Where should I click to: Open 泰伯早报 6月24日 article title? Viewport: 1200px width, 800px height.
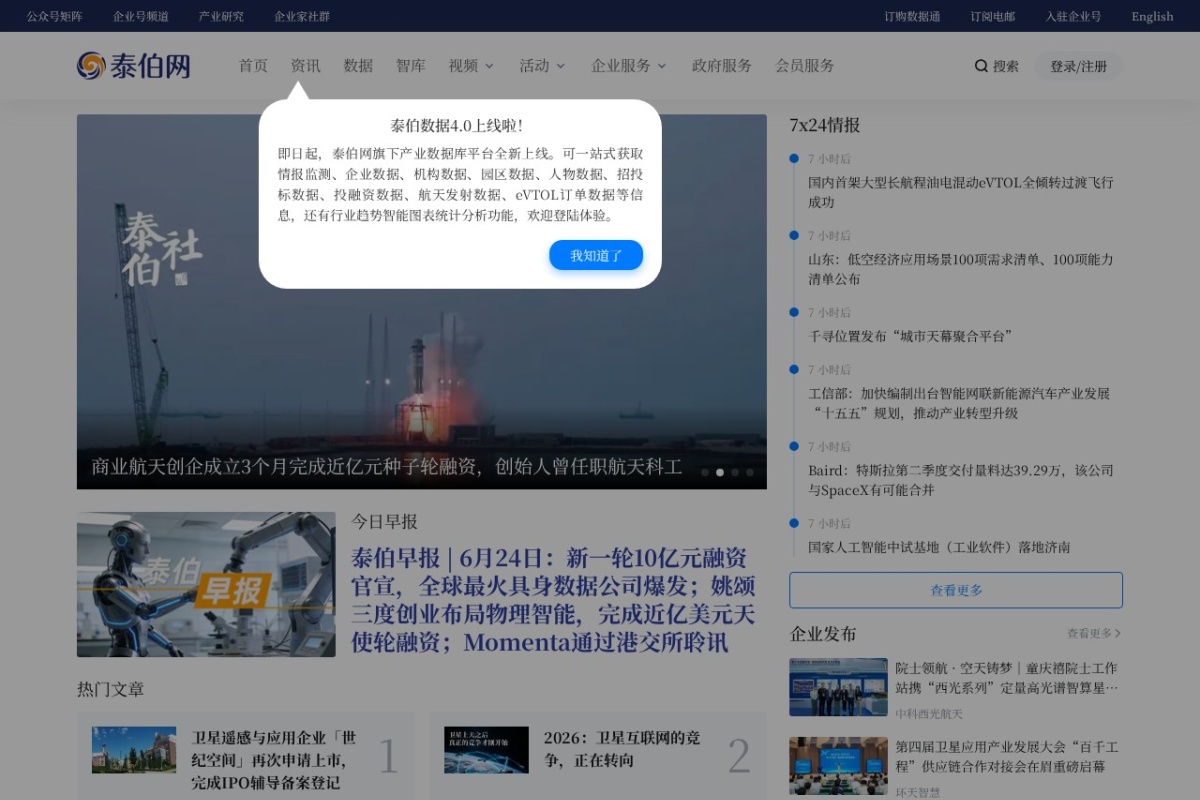pos(553,599)
